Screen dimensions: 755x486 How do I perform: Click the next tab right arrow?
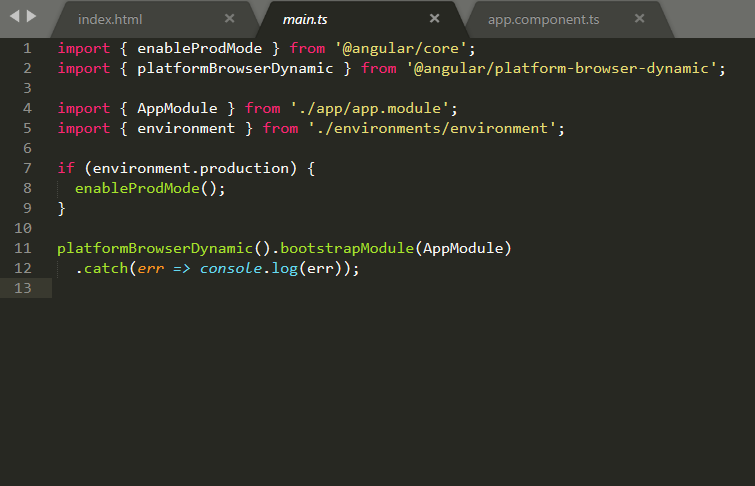pos(31,16)
